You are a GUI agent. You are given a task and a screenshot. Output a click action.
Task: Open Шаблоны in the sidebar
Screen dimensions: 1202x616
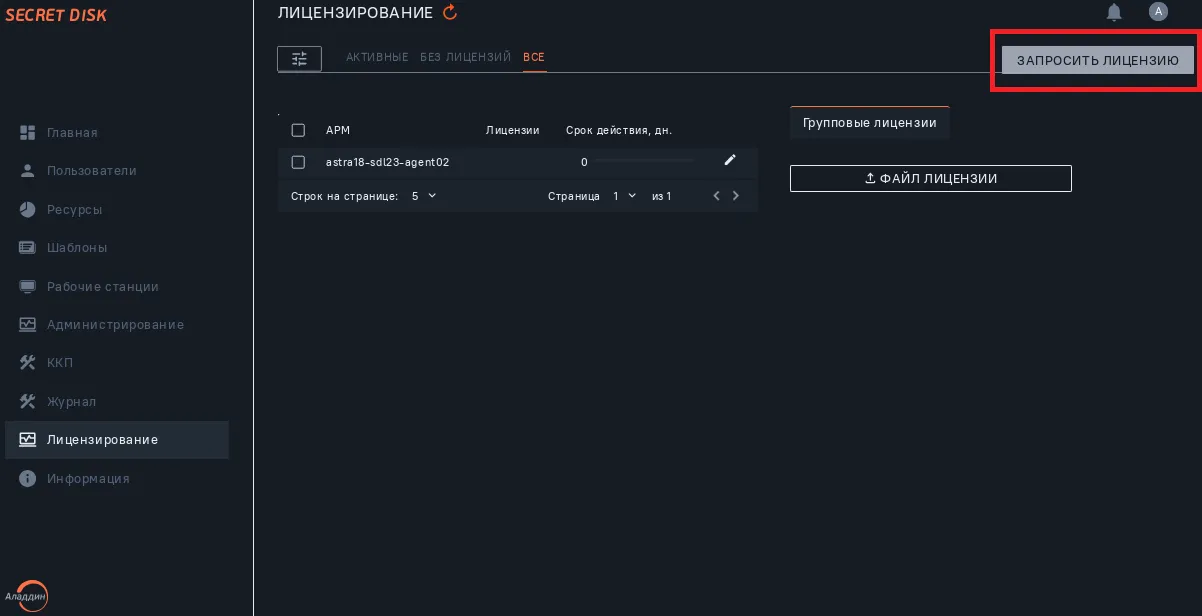point(116,248)
